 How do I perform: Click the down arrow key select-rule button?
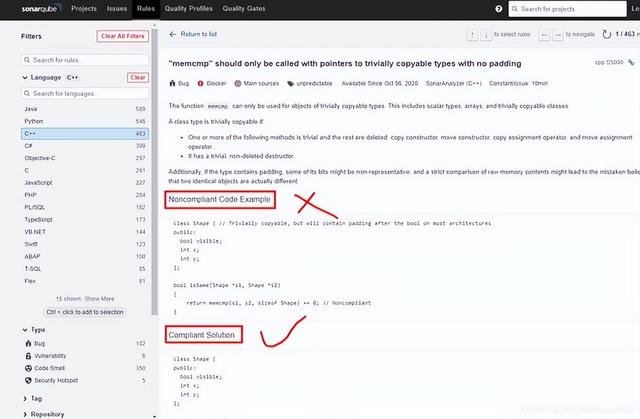click(x=486, y=35)
